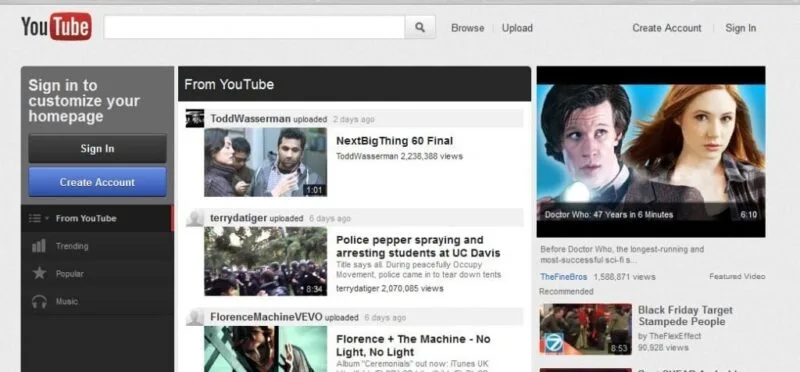800x372 pixels.
Task: Open Police pepper spraying video title
Action: (418, 246)
